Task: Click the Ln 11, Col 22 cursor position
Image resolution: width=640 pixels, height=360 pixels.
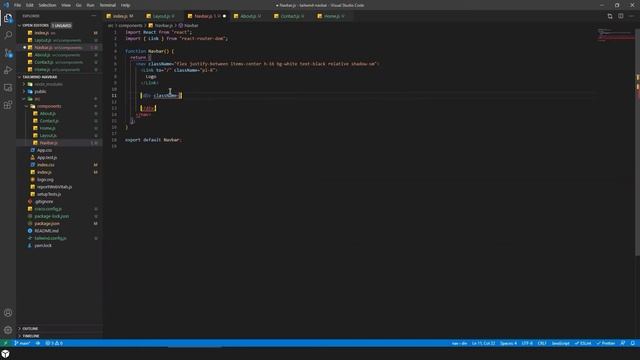Action: point(483,343)
